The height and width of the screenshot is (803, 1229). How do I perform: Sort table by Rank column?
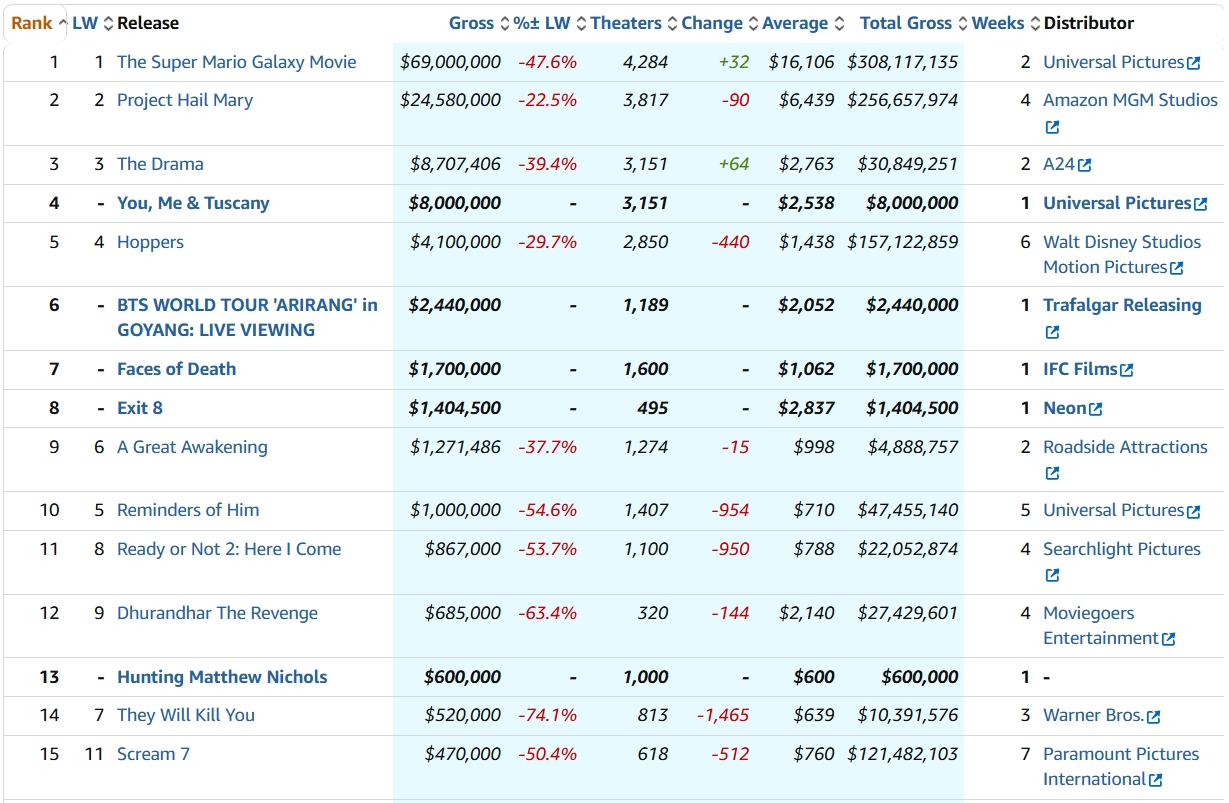tap(32, 23)
